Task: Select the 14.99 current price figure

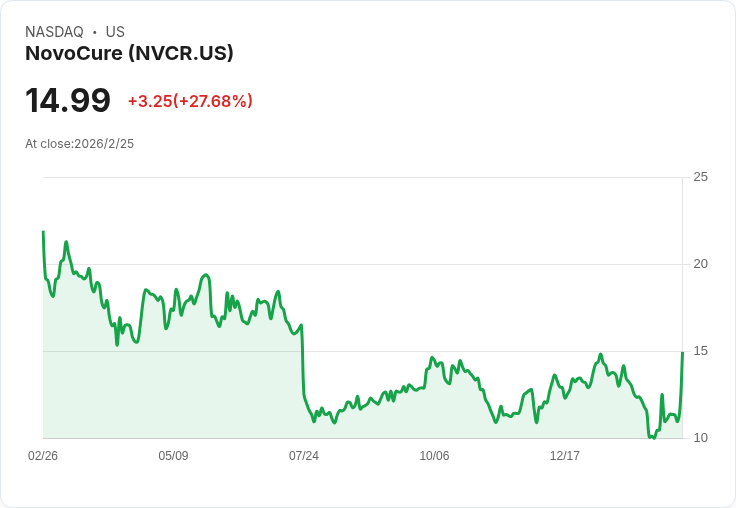Action: pyautogui.click(x=68, y=100)
